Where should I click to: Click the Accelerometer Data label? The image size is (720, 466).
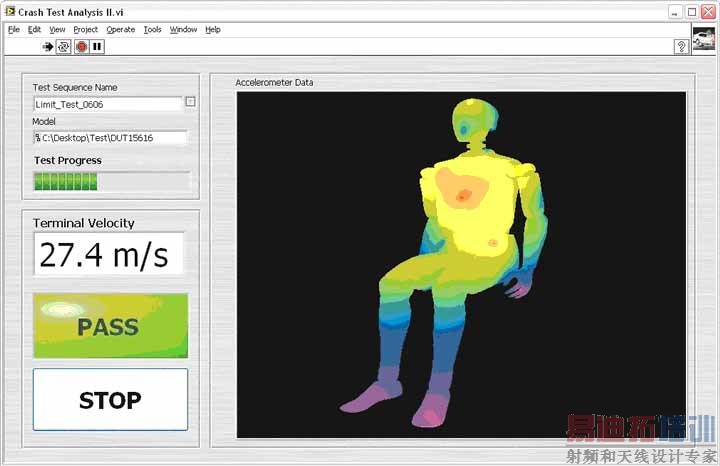[274, 83]
